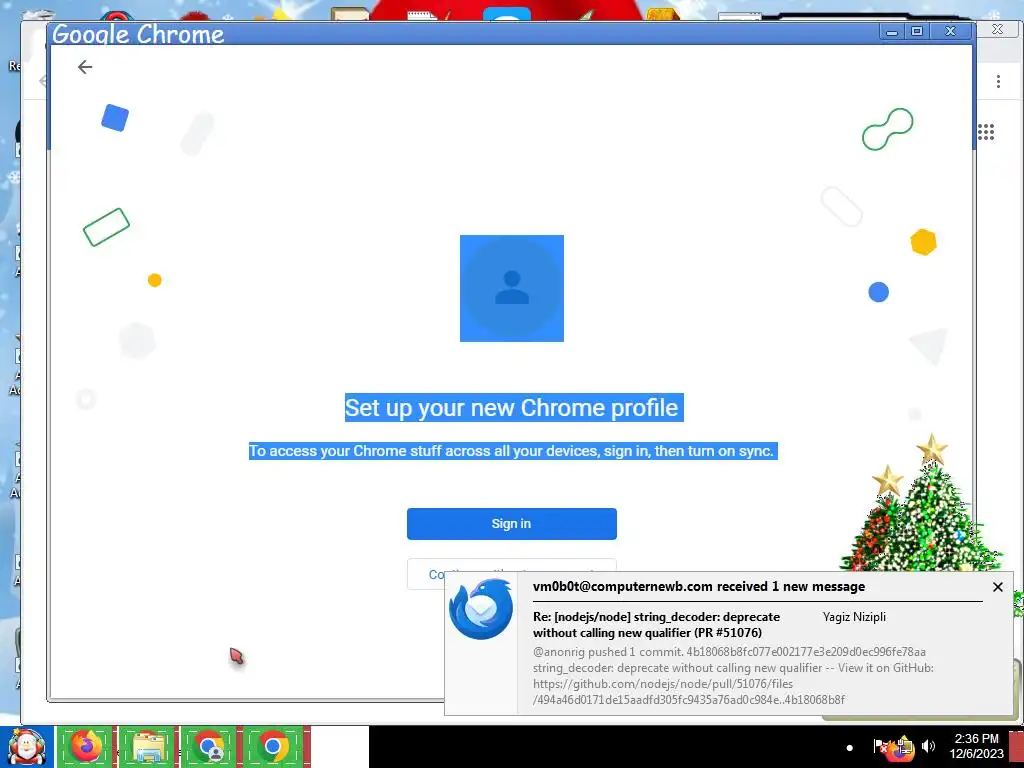
Task: Click the blue Sign in button
Action: click(x=511, y=524)
